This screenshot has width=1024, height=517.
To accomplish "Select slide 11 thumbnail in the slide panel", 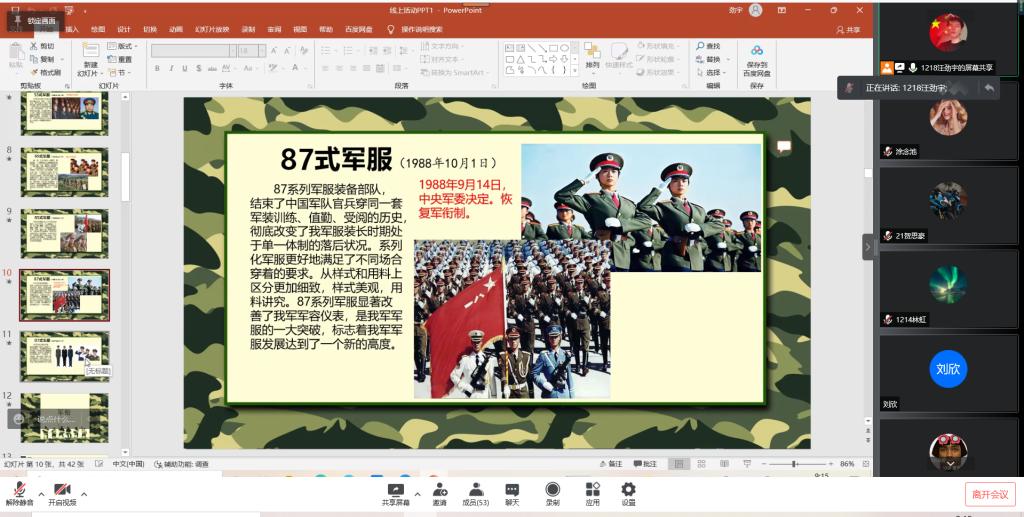I will click(65, 358).
